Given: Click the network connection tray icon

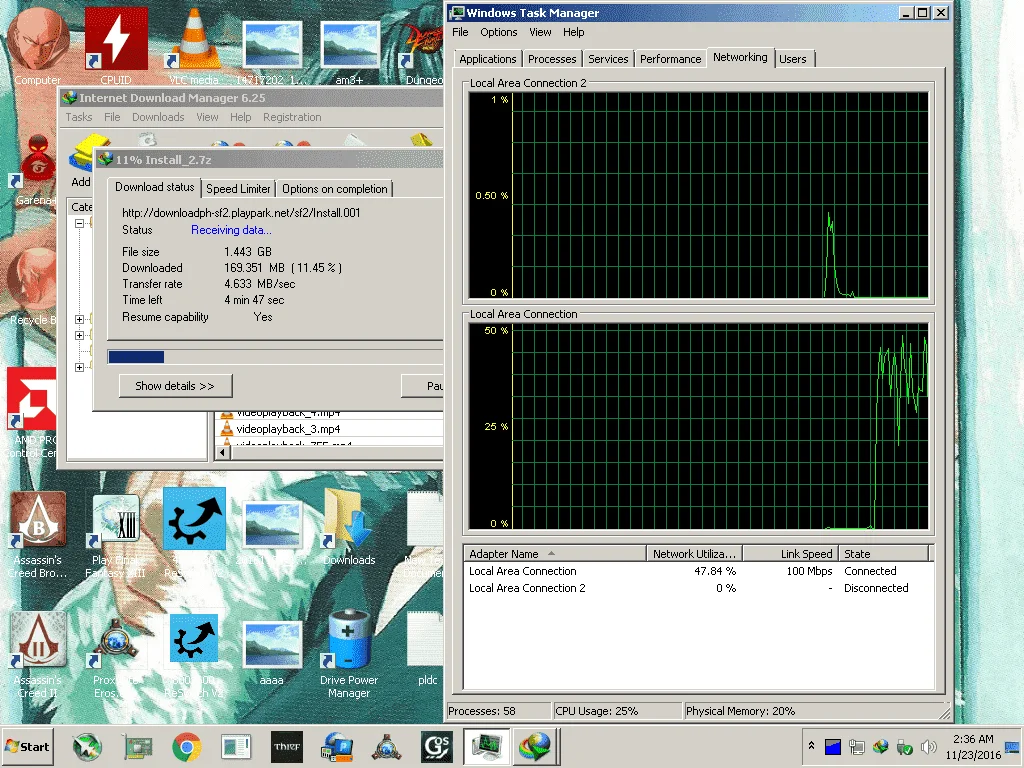Looking at the screenshot, I should (856, 746).
